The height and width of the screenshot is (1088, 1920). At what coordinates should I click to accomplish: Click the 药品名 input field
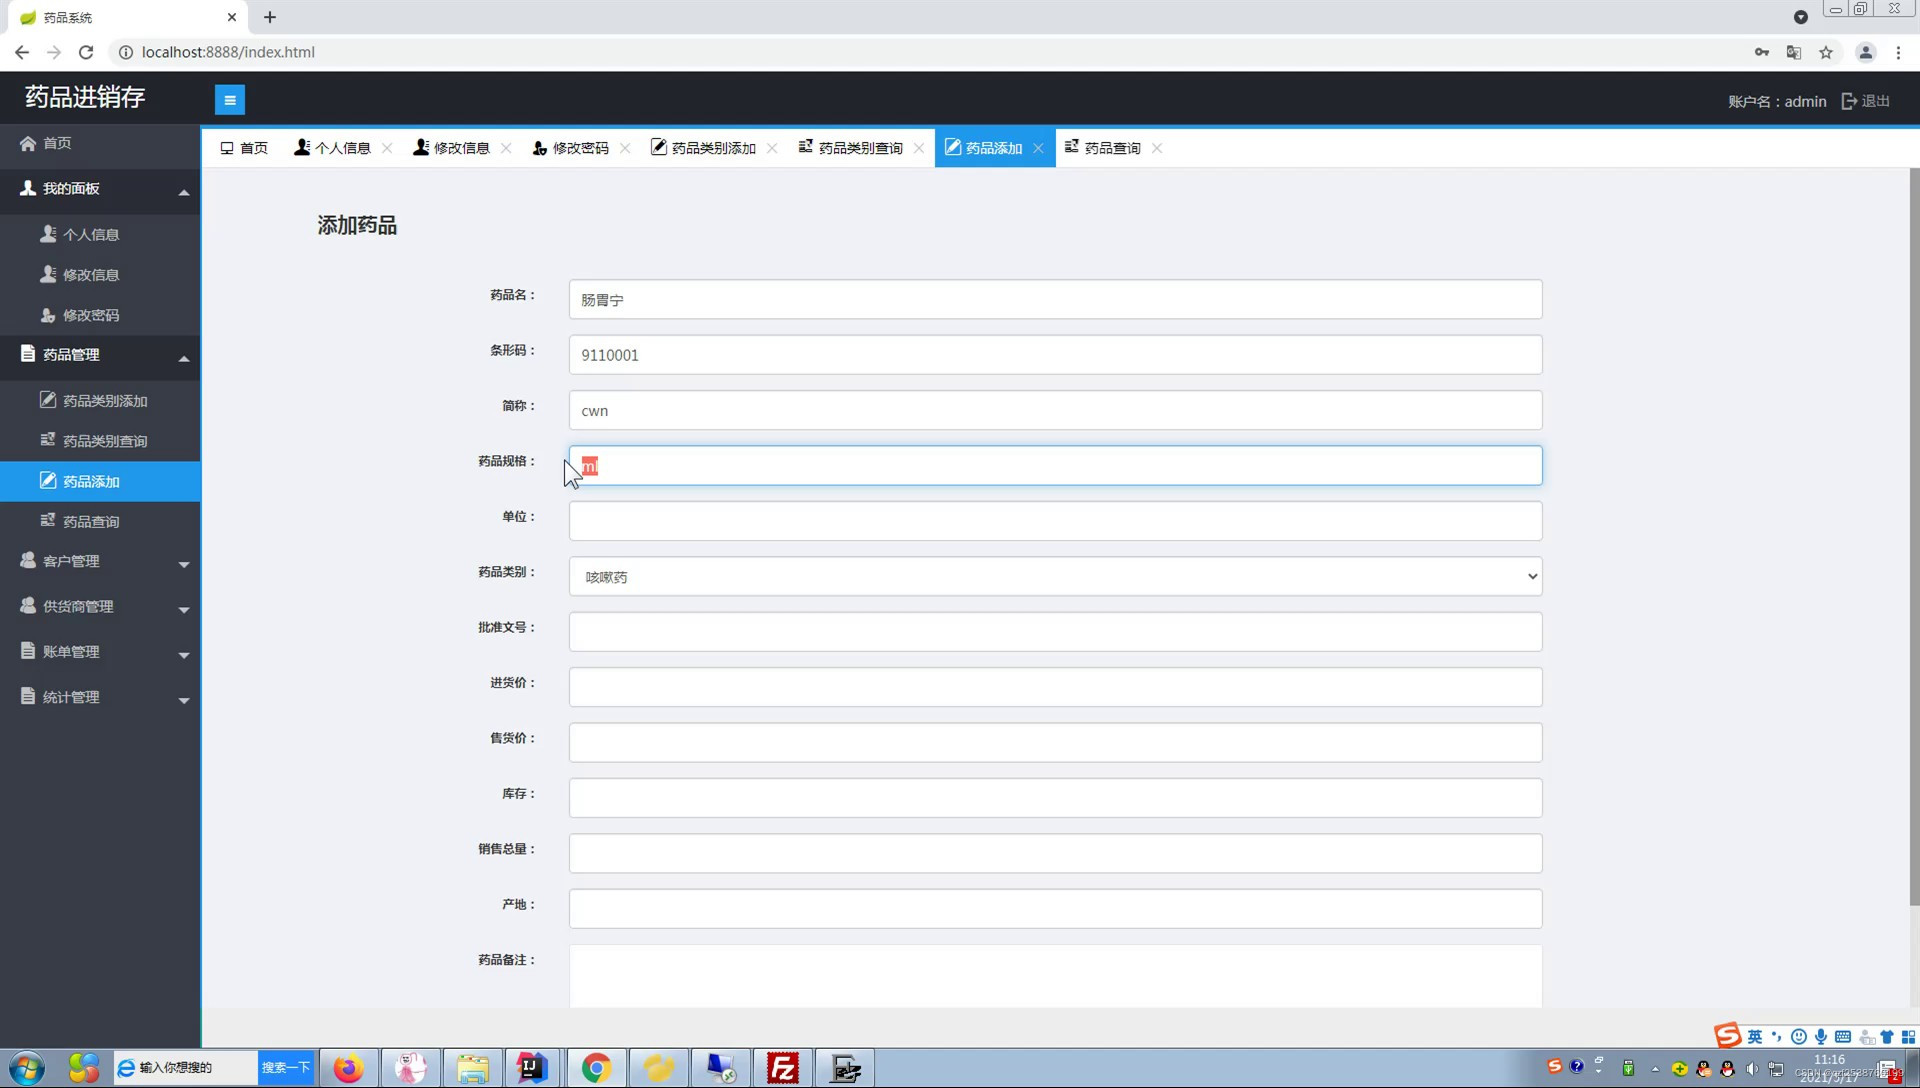(1055, 300)
